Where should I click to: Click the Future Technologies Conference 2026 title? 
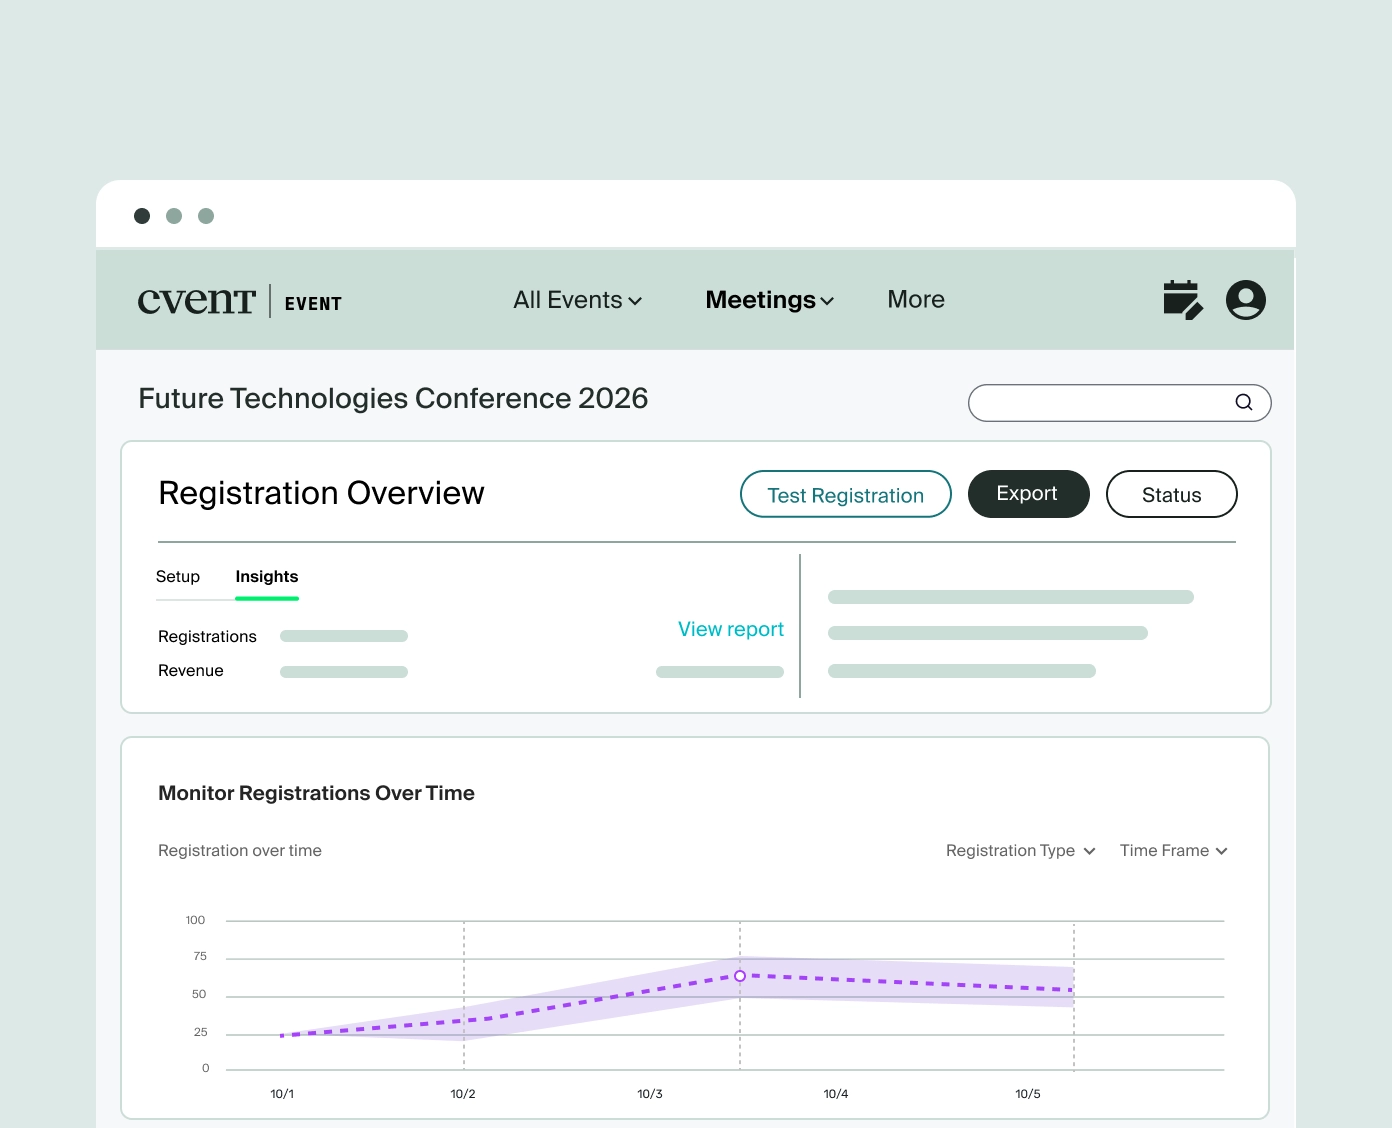click(393, 398)
